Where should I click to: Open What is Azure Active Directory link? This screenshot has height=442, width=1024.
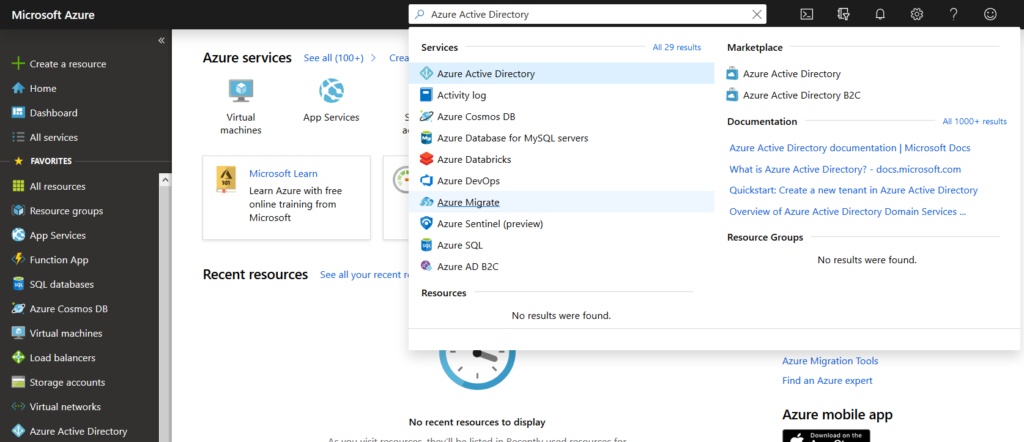tap(845, 169)
